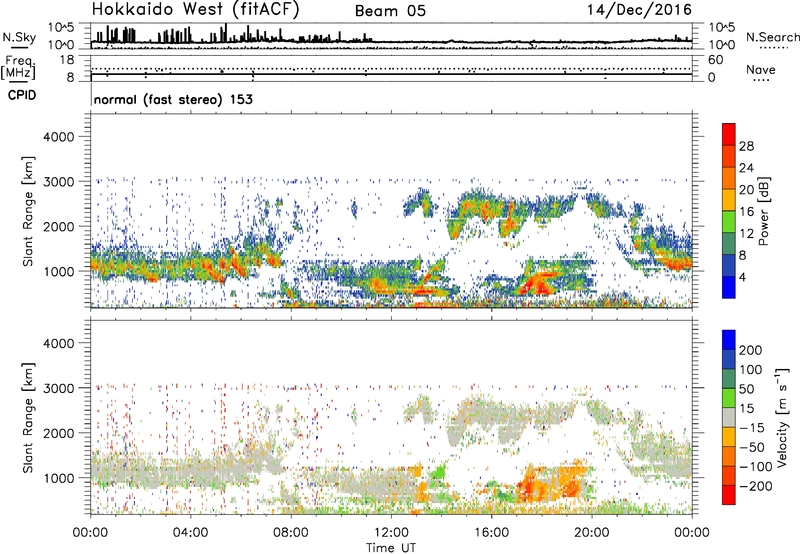This screenshot has width=800, height=554.
Task: Click the '16:00' time tick label
Action: point(491,533)
